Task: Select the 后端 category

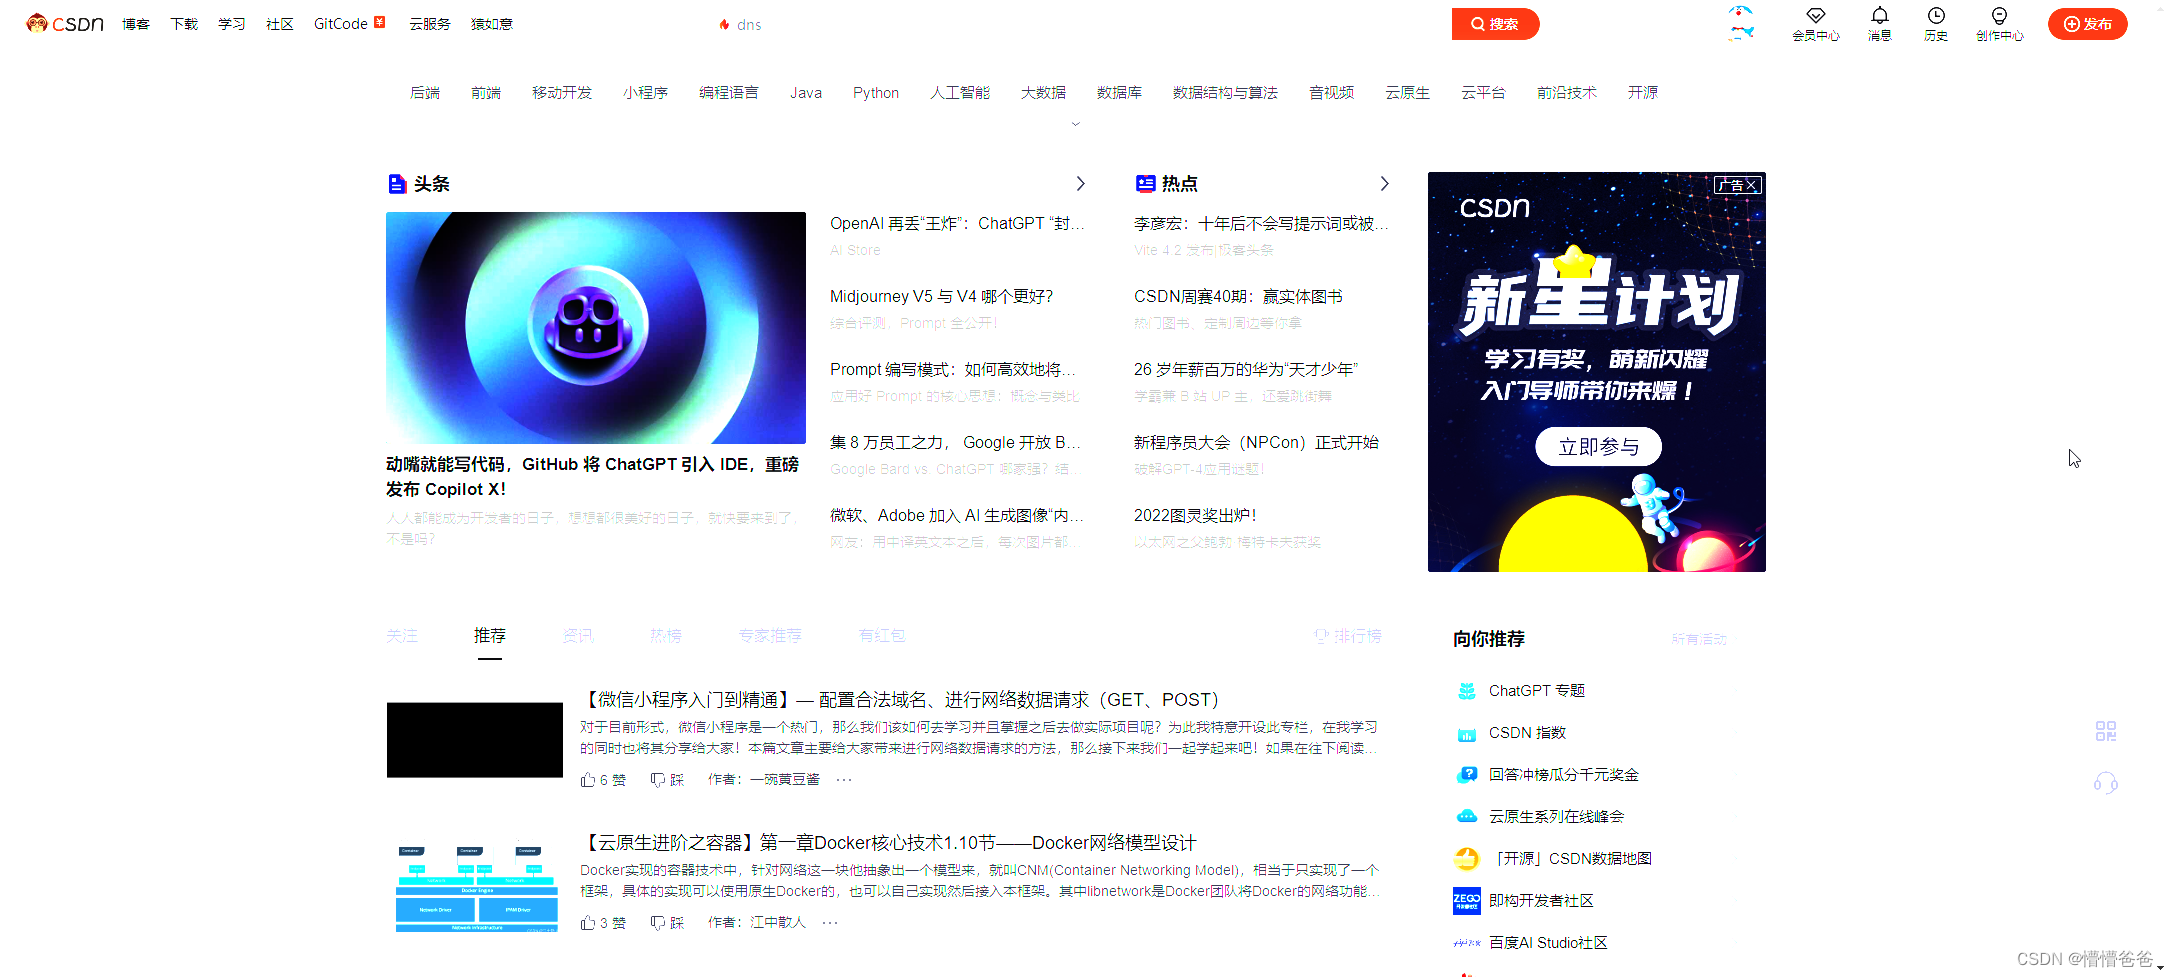Action: click(x=425, y=93)
